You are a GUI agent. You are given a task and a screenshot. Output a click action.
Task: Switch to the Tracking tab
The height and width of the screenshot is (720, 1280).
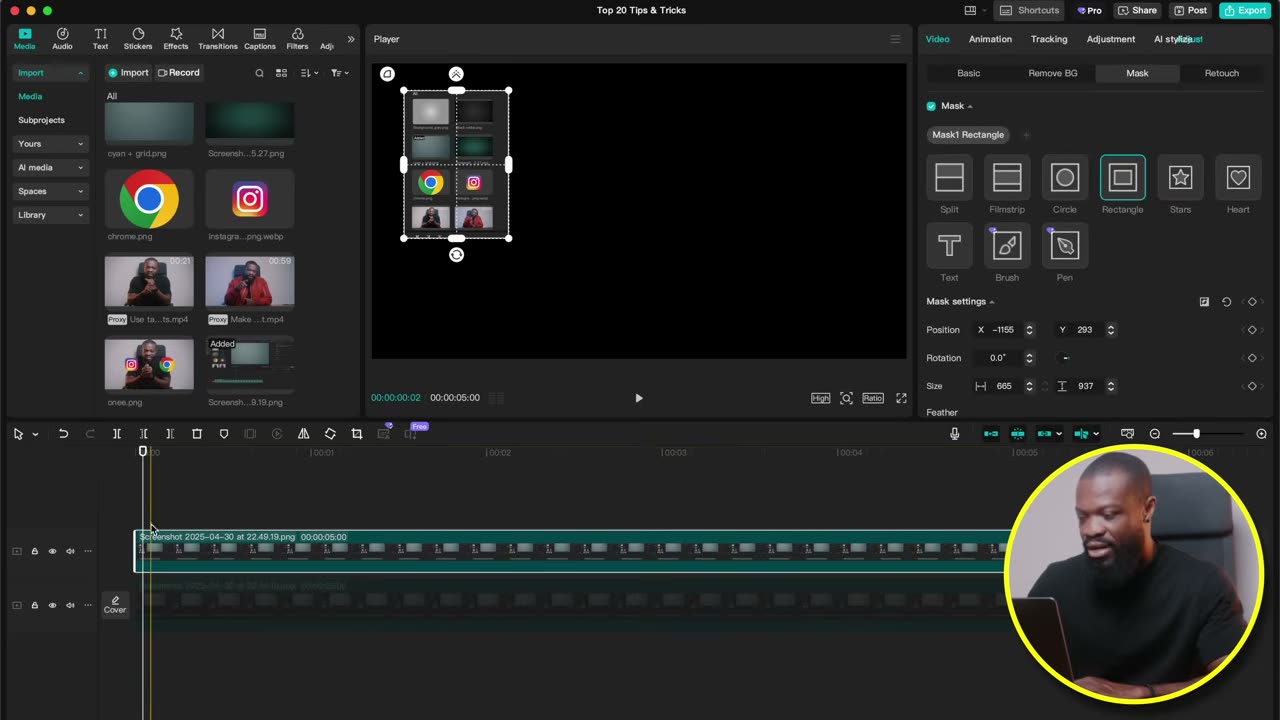click(1049, 39)
